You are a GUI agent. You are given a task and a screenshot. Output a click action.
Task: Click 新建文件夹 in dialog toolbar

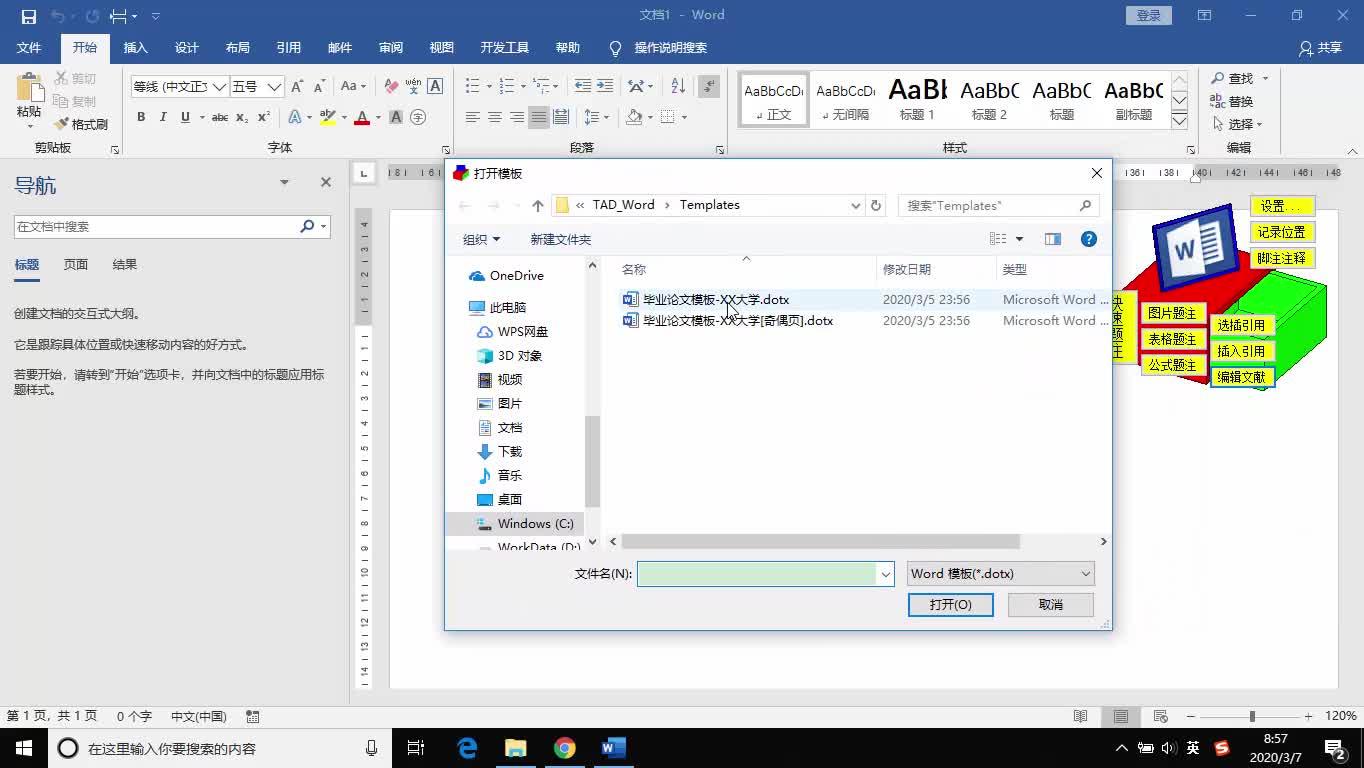click(x=560, y=239)
